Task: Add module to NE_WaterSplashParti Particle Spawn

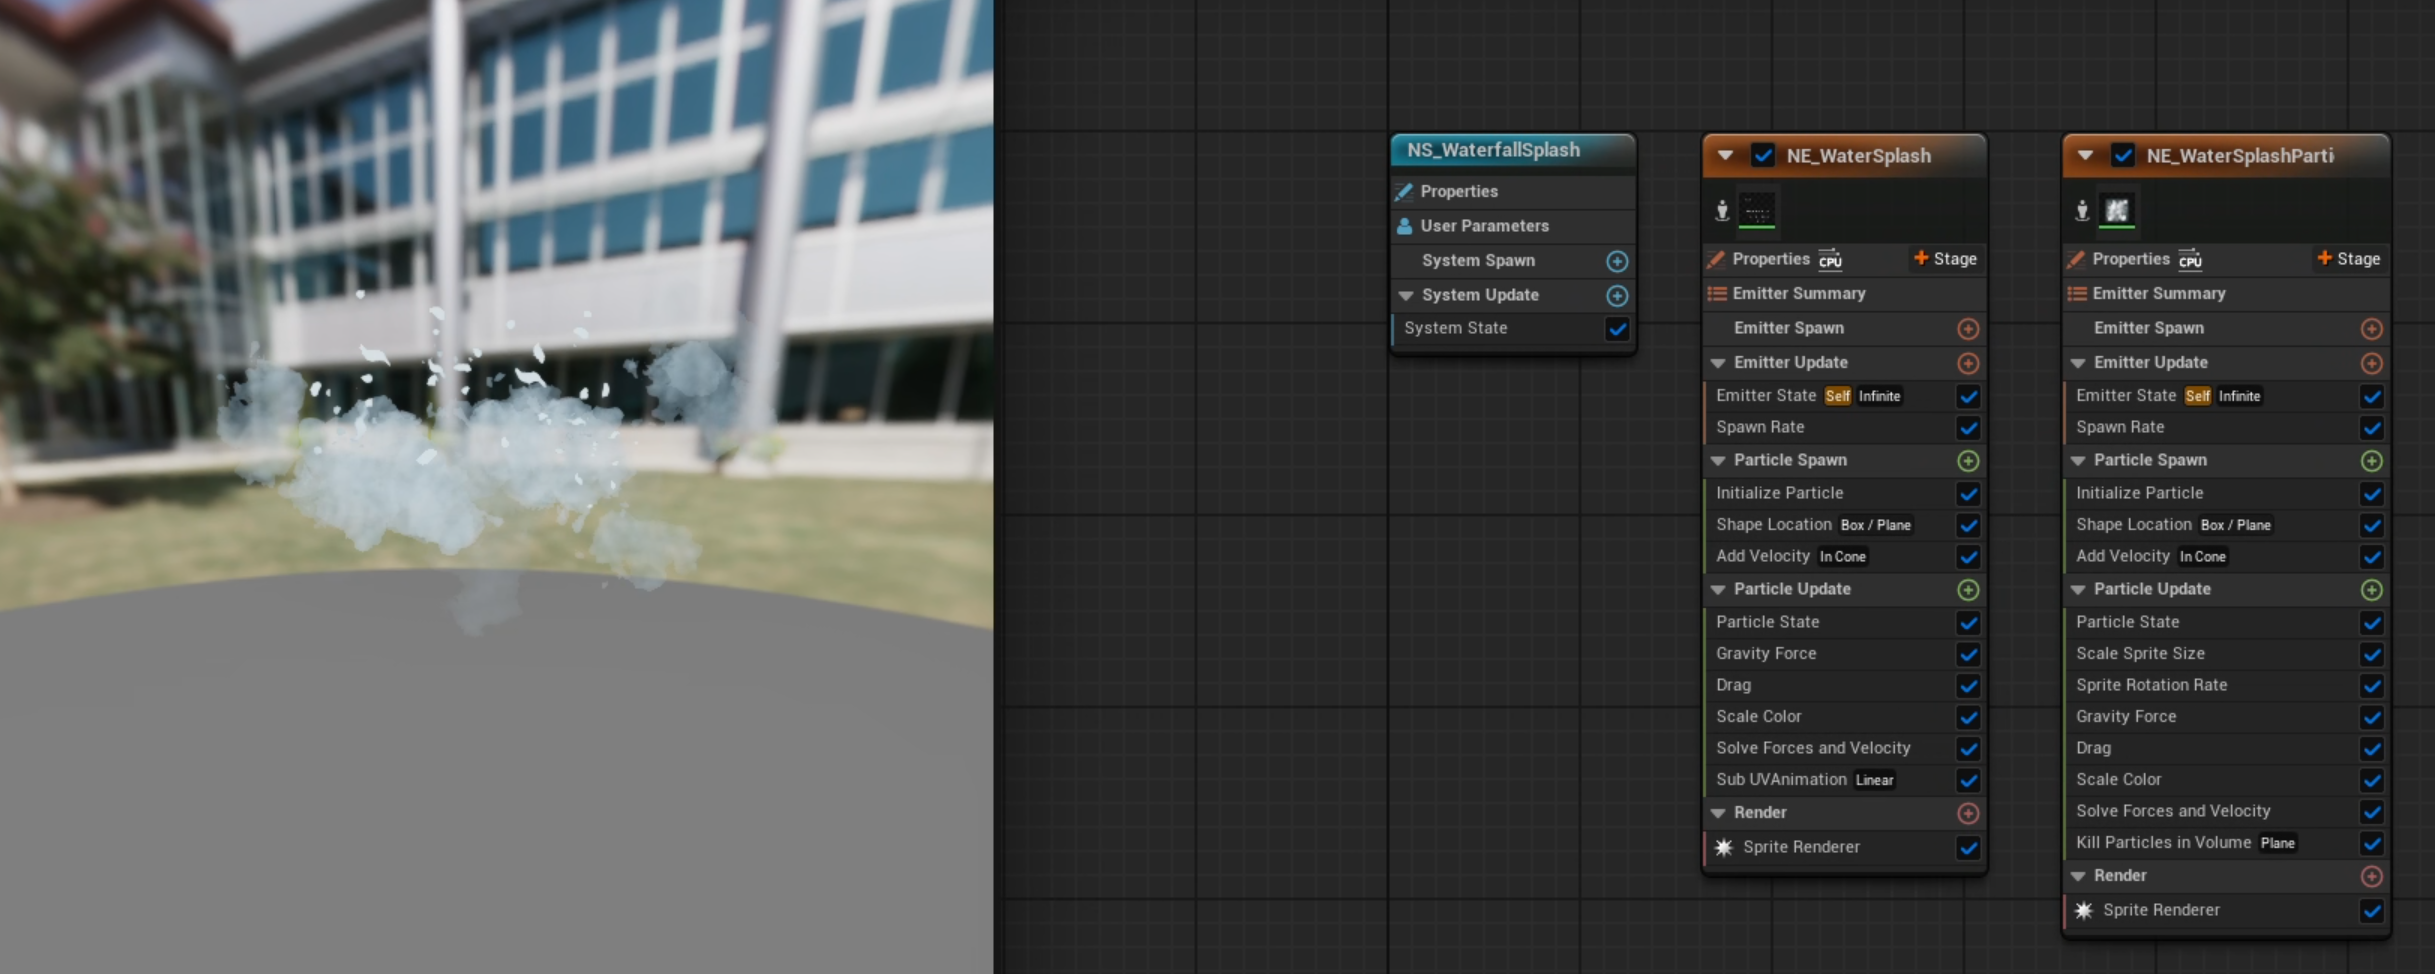Action: 2371,461
